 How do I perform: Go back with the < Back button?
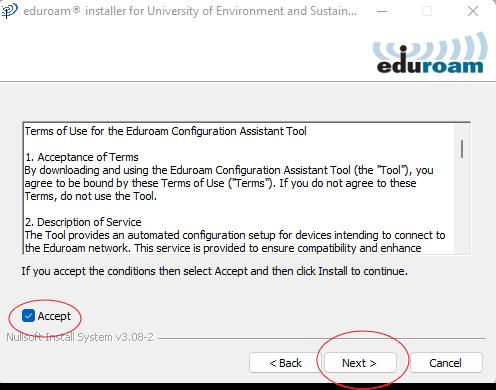[x=284, y=363]
